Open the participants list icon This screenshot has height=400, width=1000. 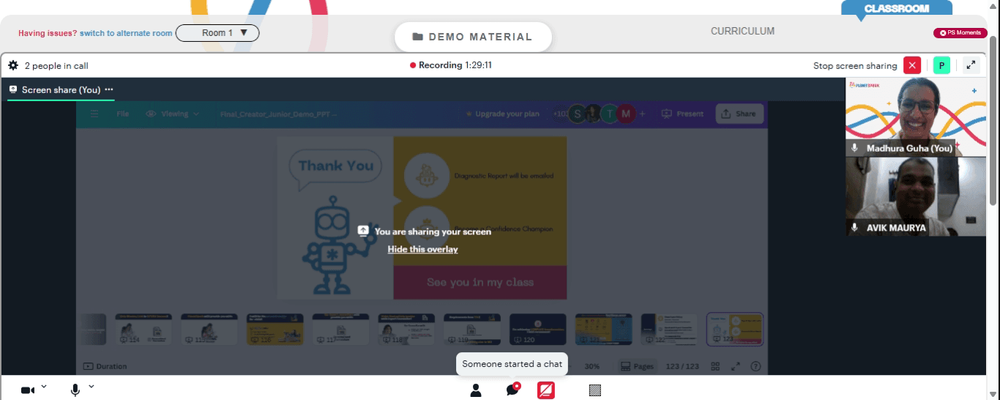(x=476, y=390)
